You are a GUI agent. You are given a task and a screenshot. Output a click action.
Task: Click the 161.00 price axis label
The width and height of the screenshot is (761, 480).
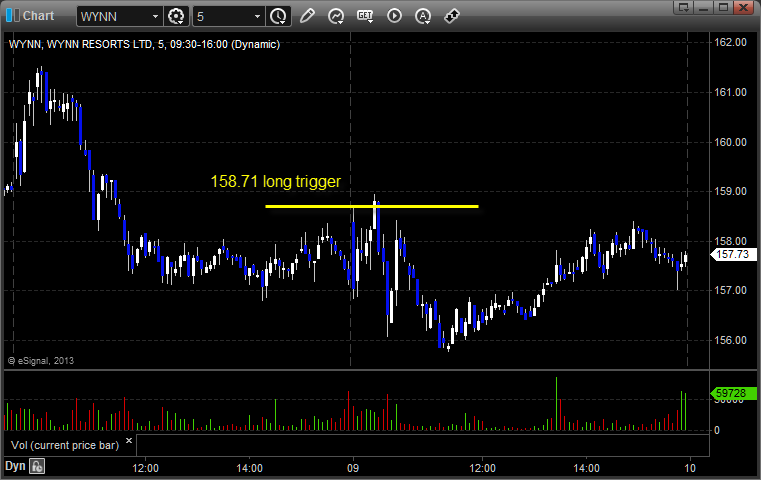(x=730, y=92)
